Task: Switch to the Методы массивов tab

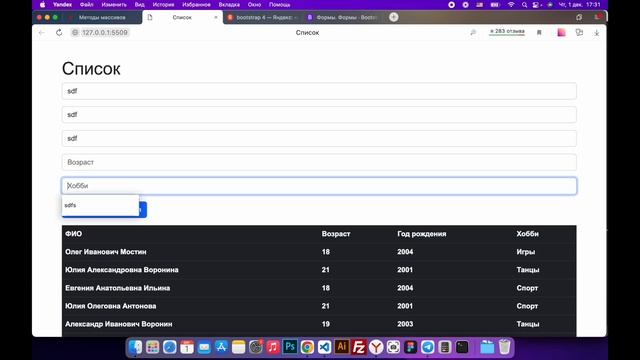Action: point(102,18)
